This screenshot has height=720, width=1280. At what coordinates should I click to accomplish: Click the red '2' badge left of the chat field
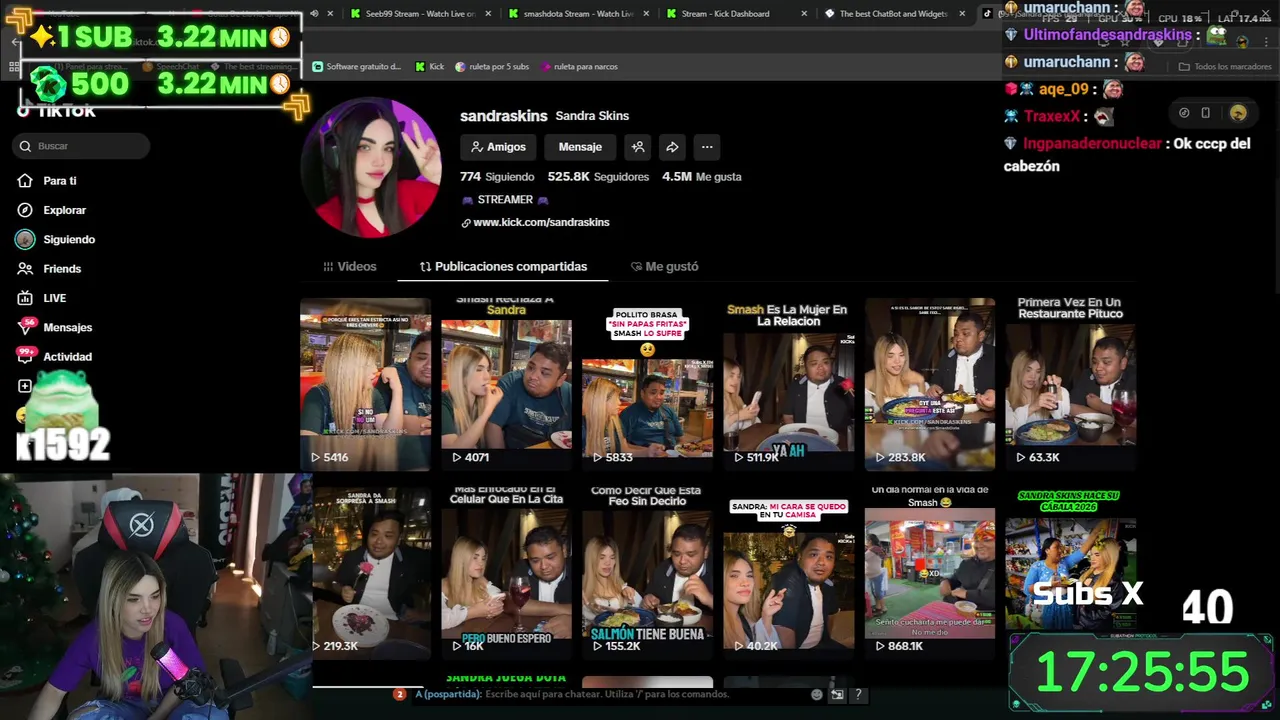pos(399,694)
